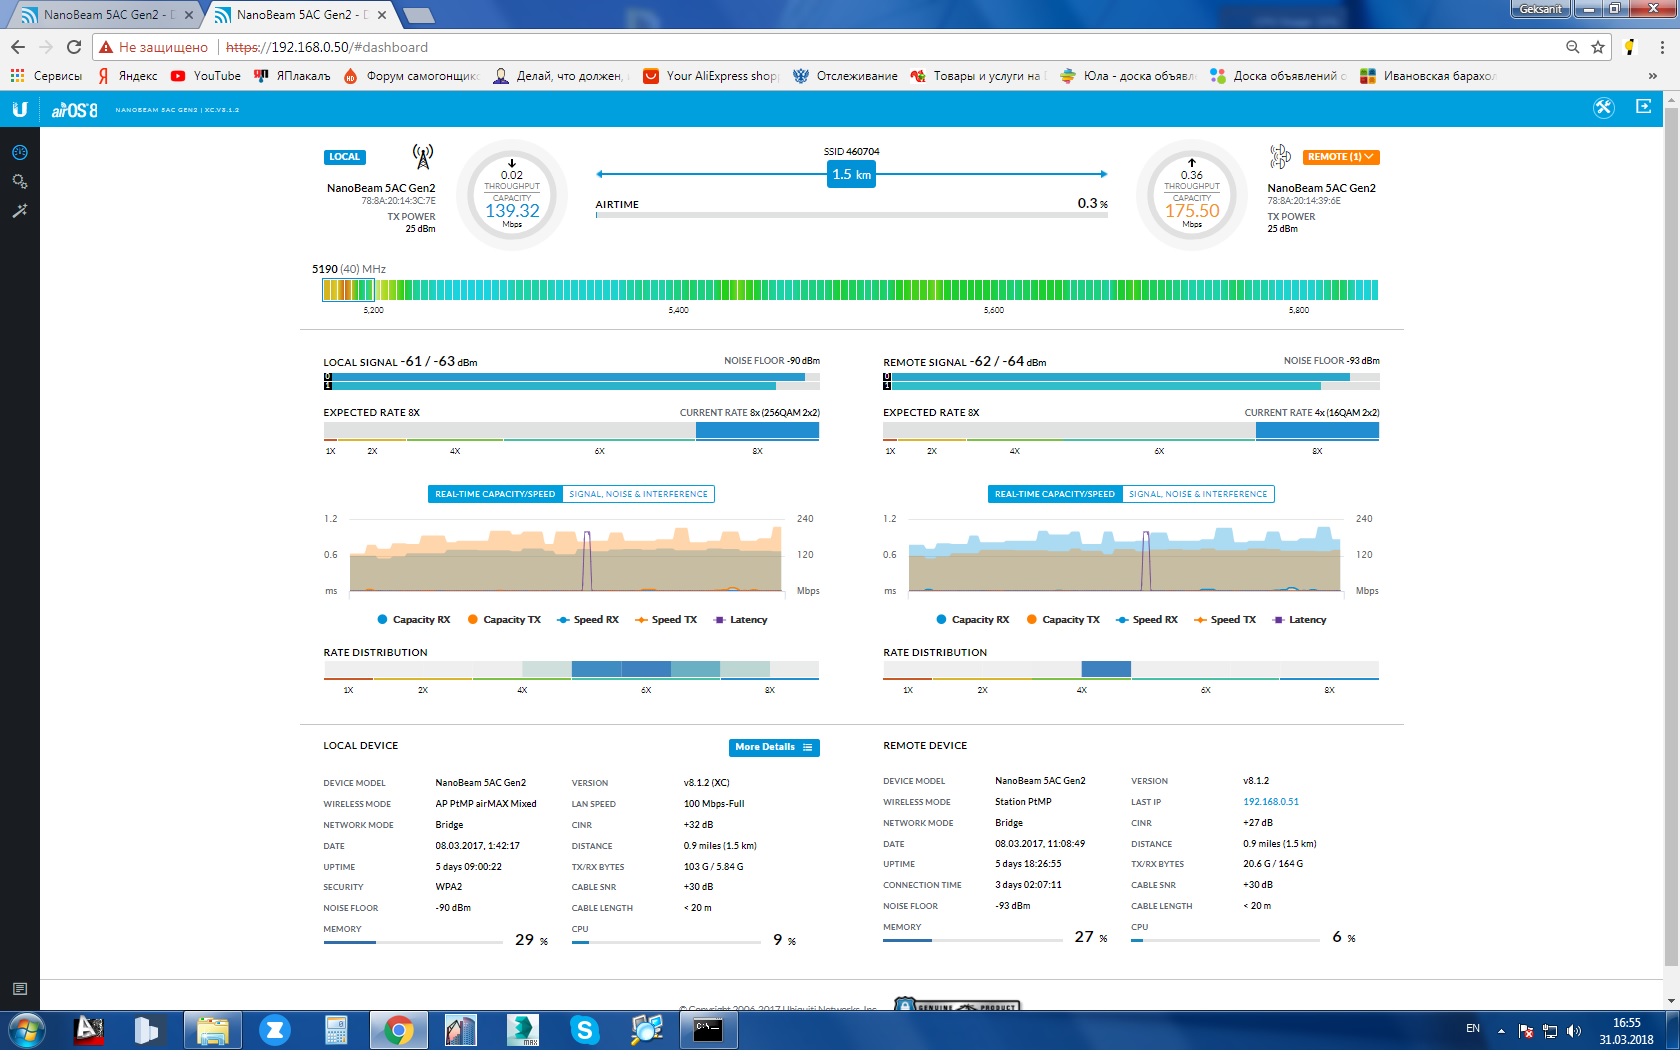Image resolution: width=1680 pixels, height=1058 pixels.
Task: Click the LOCAL label badge
Action: tap(344, 157)
